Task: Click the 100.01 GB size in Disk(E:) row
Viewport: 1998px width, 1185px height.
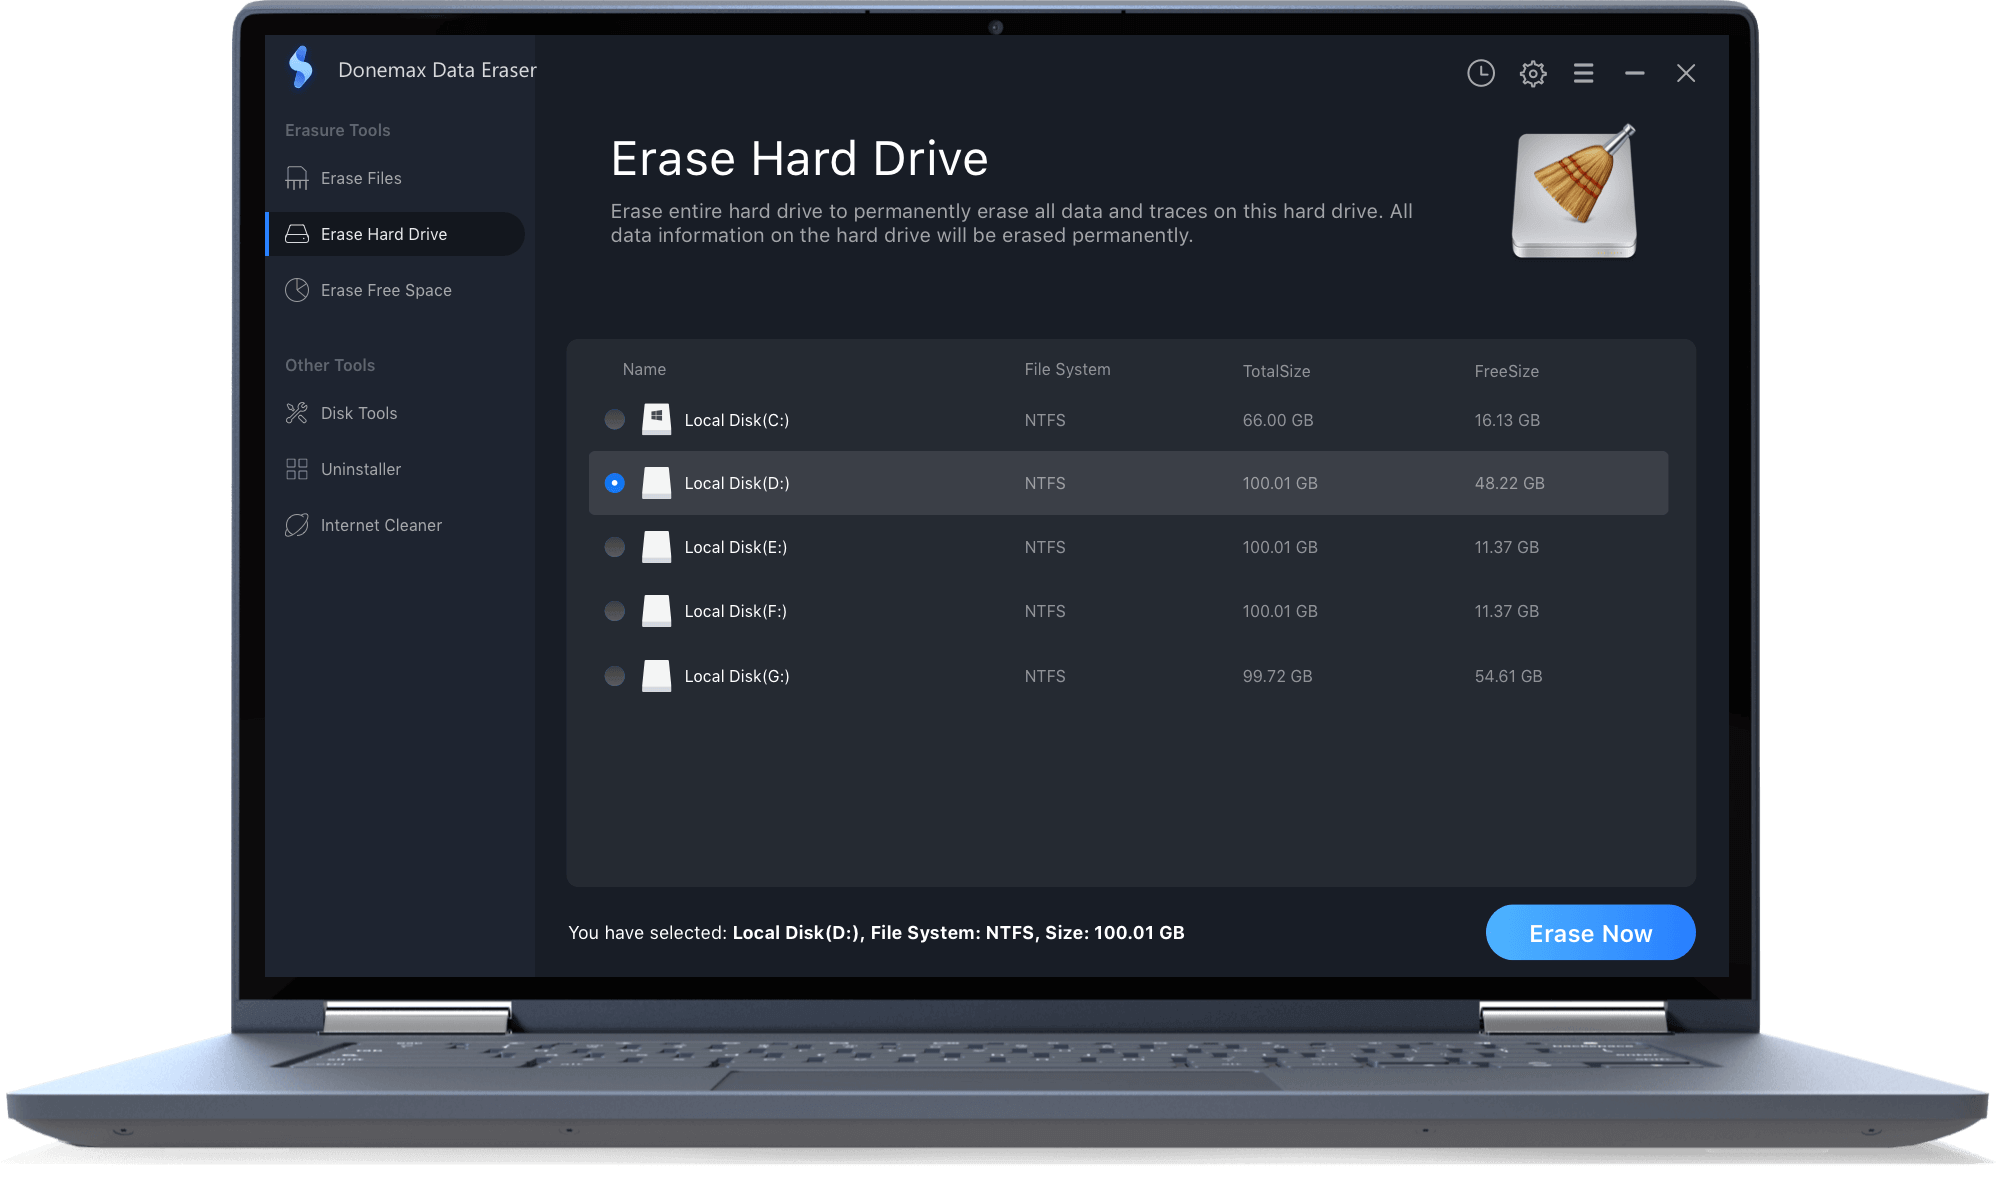Action: [1280, 547]
